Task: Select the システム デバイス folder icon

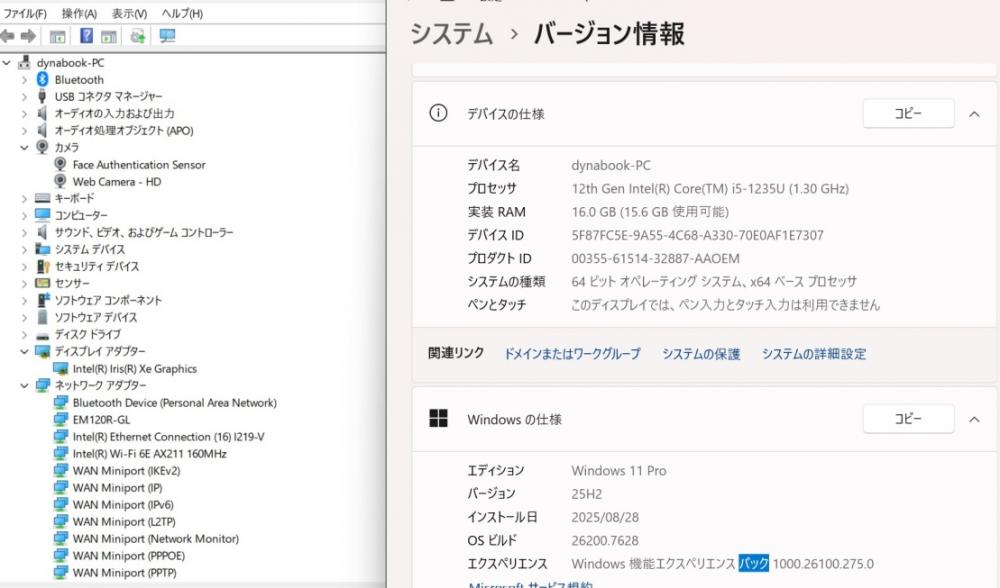Action: (42, 249)
